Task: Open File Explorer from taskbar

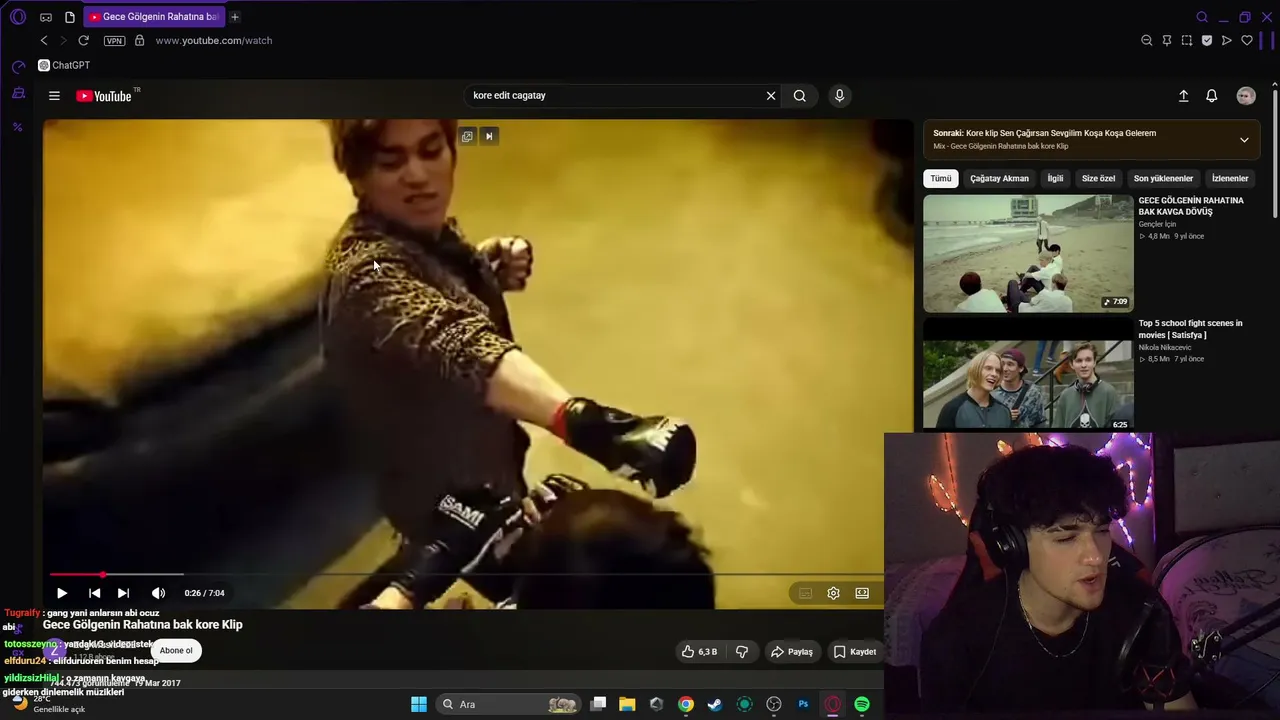Action: click(627, 704)
